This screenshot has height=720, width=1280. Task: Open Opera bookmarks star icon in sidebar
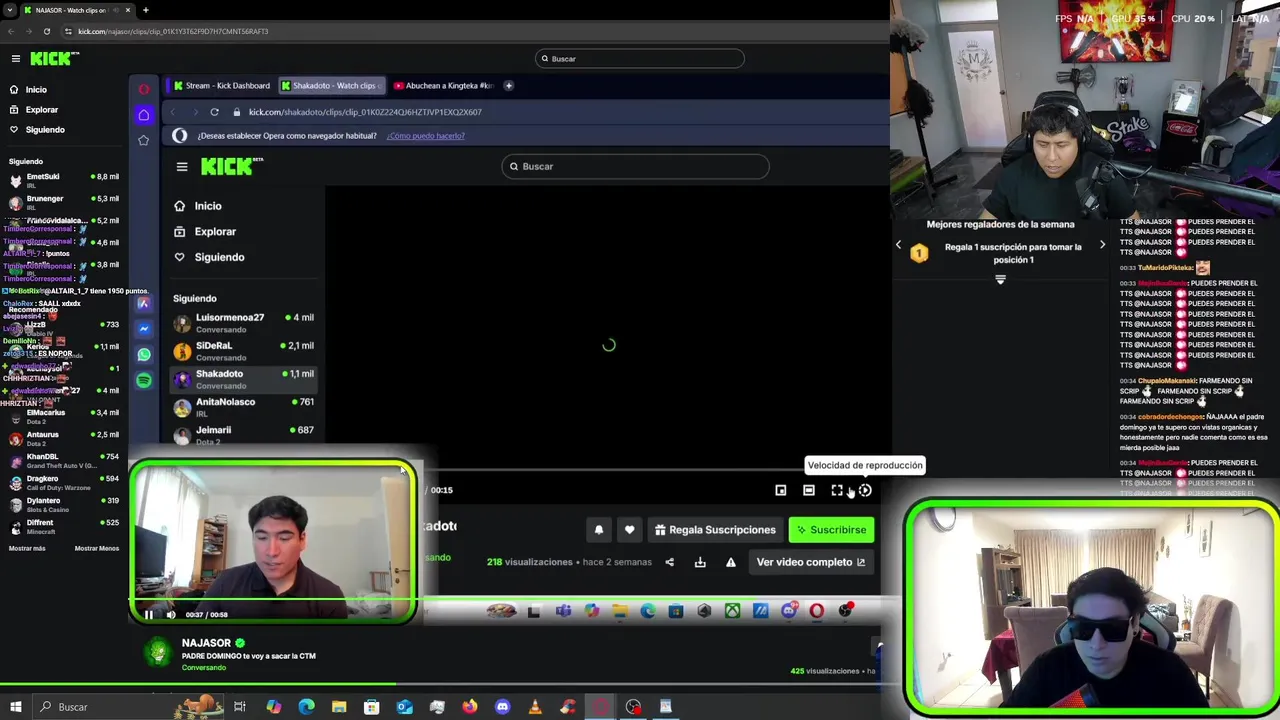[x=144, y=140]
